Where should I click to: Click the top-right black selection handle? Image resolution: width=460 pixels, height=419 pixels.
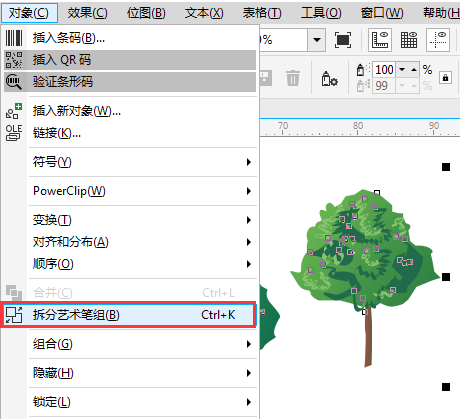click(446, 167)
